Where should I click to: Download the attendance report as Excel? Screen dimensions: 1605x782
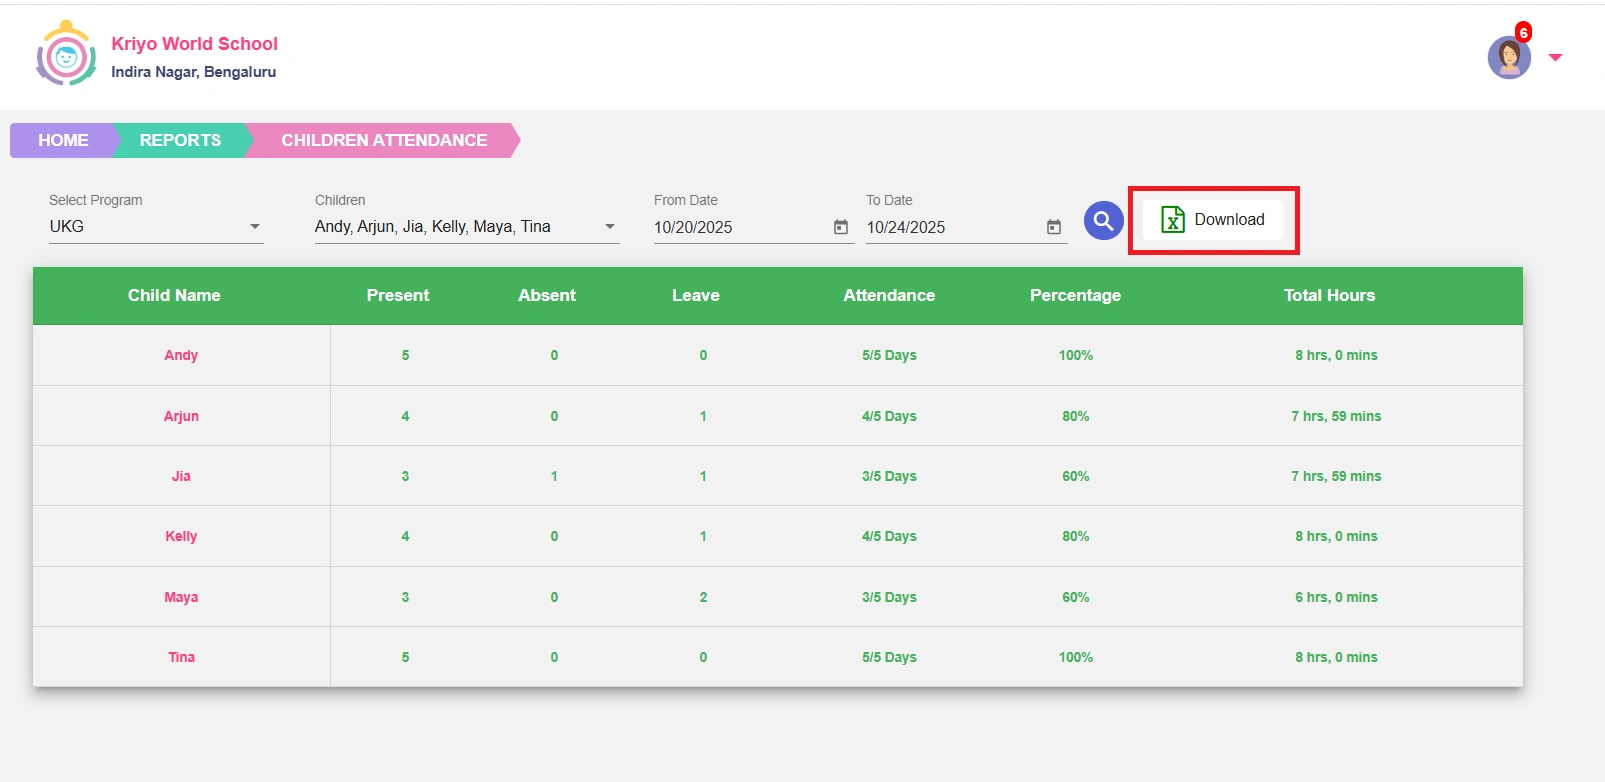pyautogui.click(x=1213, y=220)
